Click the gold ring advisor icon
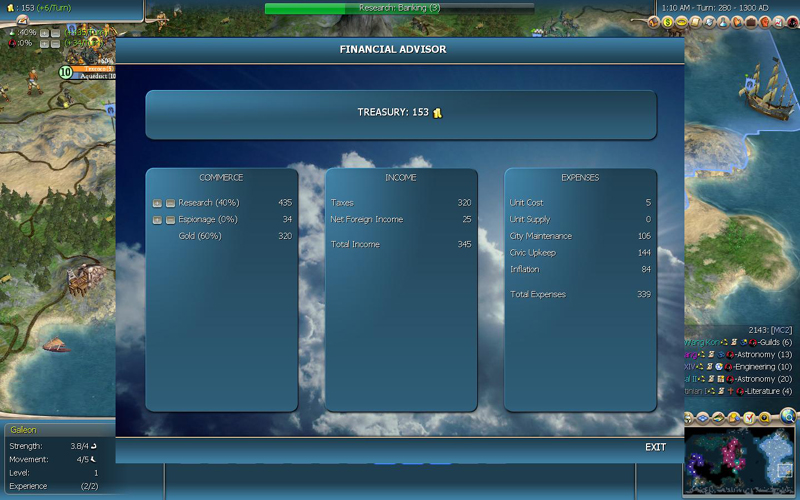Image resolution: width=800 pixels, height=500 pixels. [682, 22]
